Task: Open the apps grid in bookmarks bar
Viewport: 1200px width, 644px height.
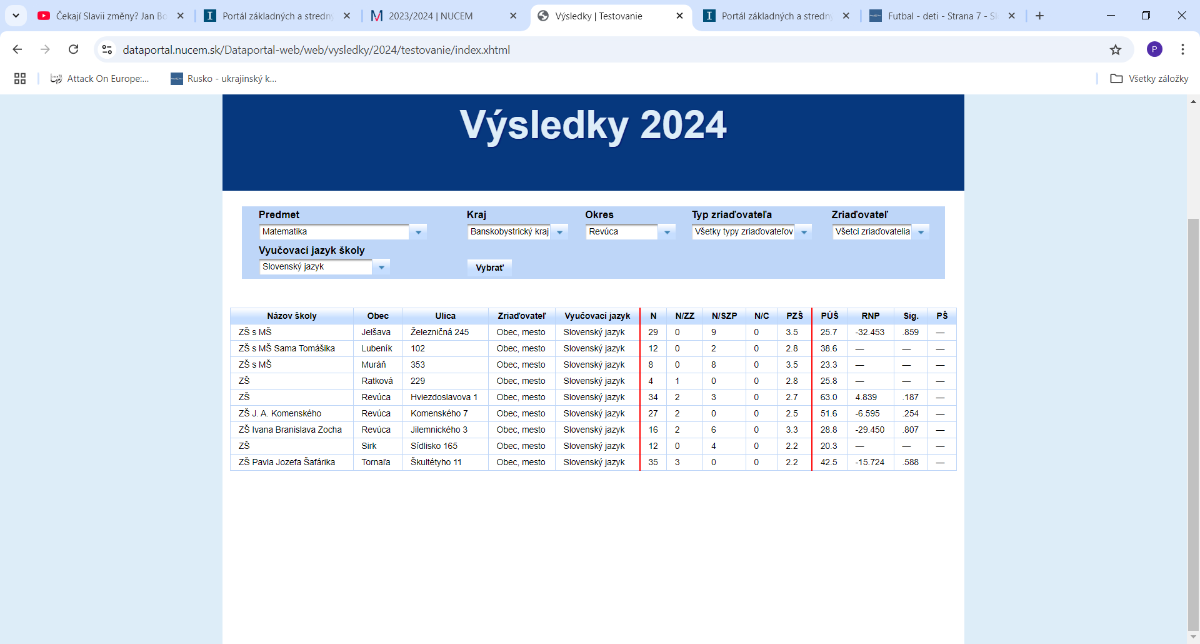Action: tap(19, 78)
